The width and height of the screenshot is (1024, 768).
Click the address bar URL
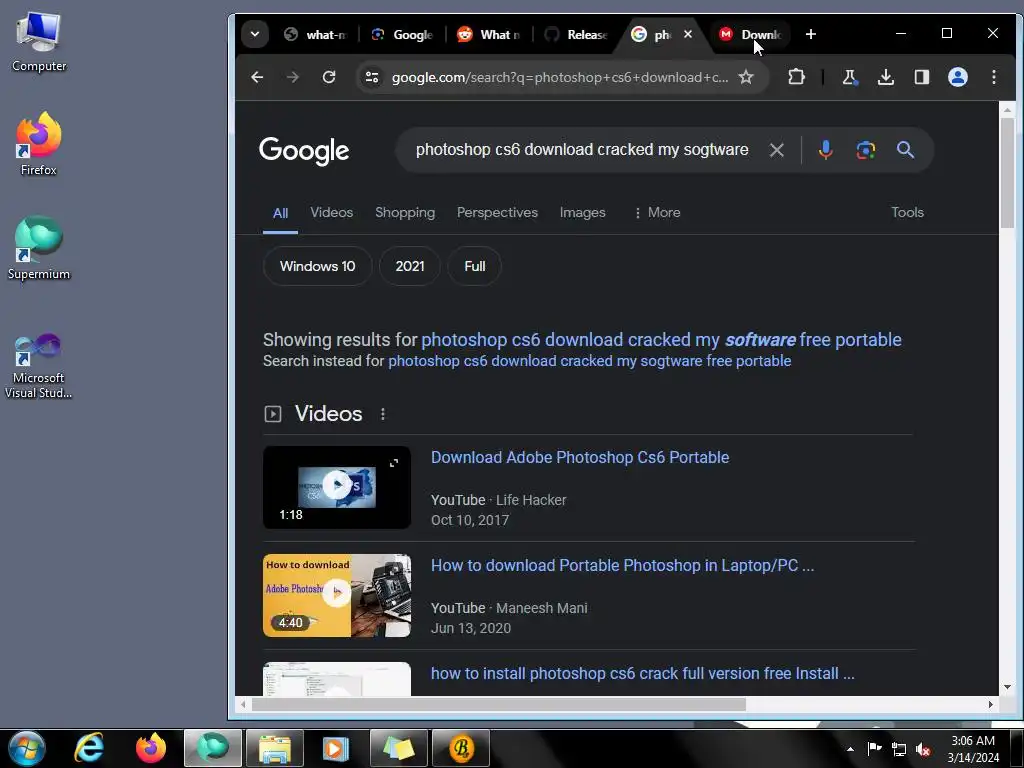pyautogui.click(x=560, y=77)
